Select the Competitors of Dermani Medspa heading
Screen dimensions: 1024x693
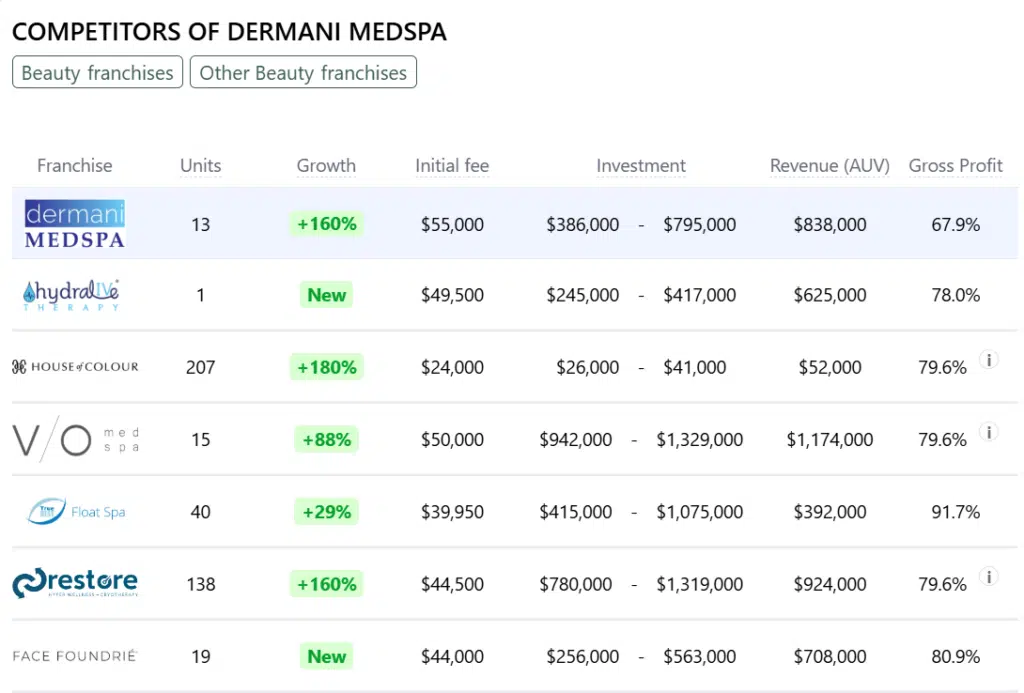point(229,31)
